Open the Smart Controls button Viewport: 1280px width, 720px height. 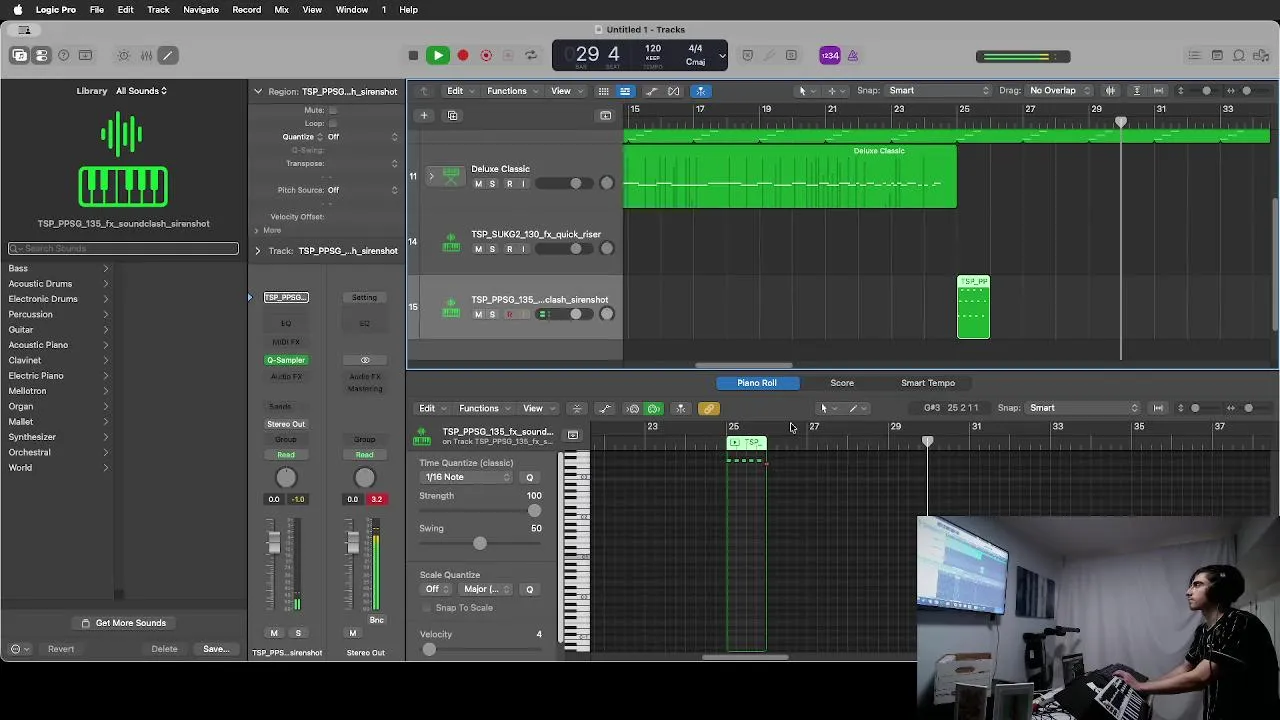[124, 56]
